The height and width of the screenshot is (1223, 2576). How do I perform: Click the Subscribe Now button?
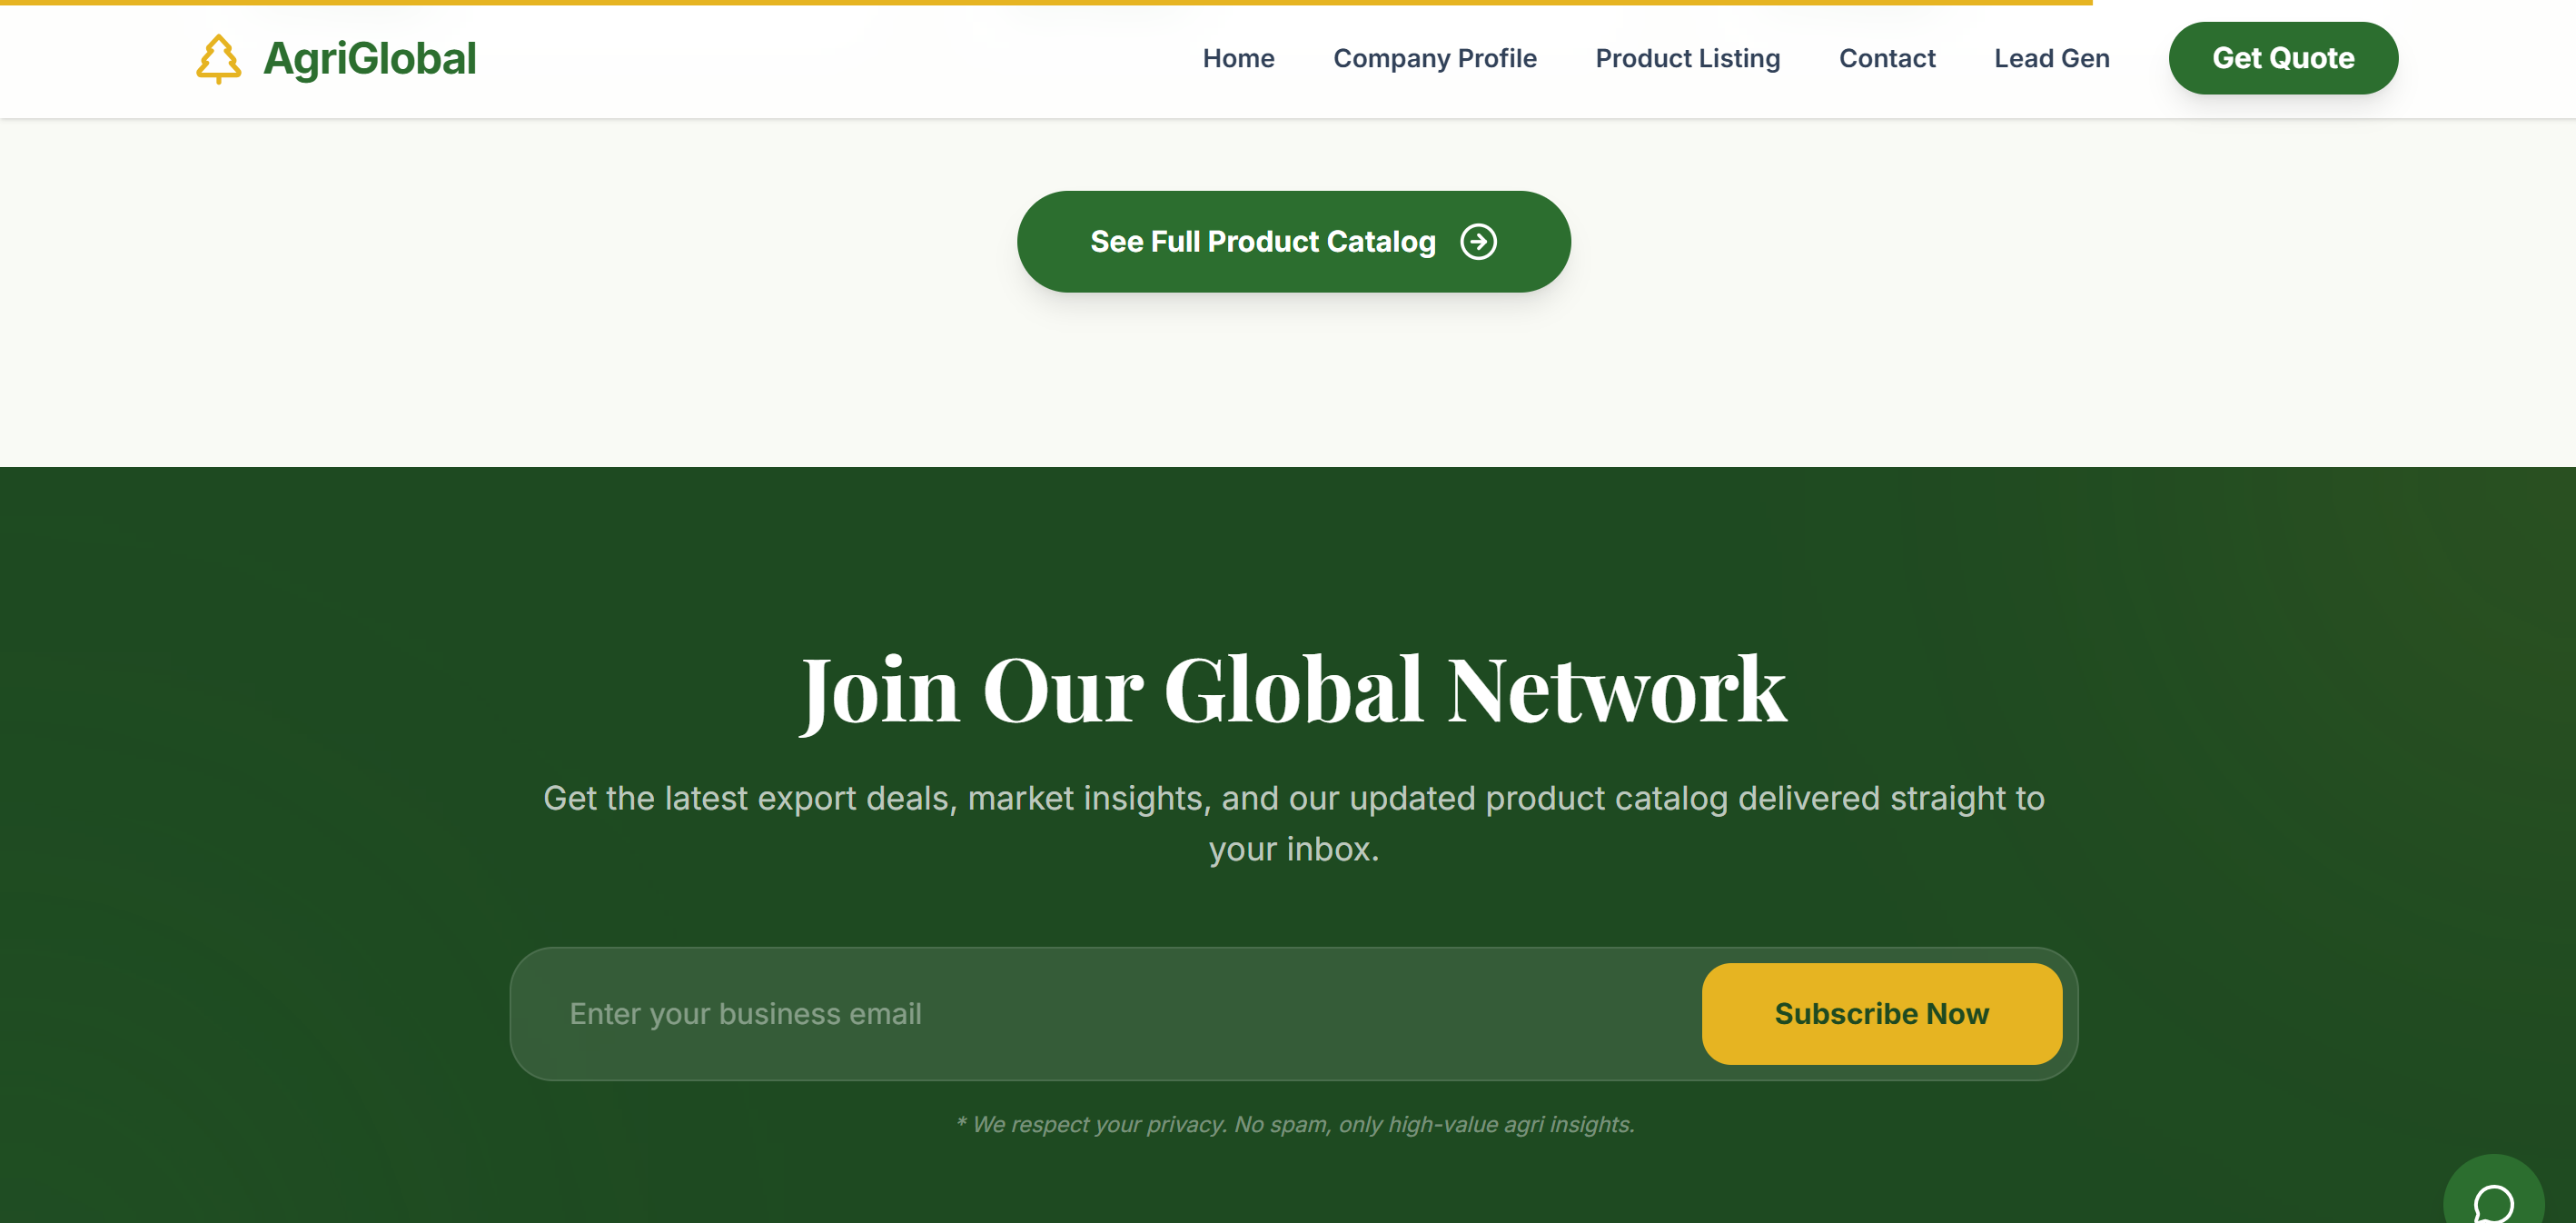[1881, 1013]
